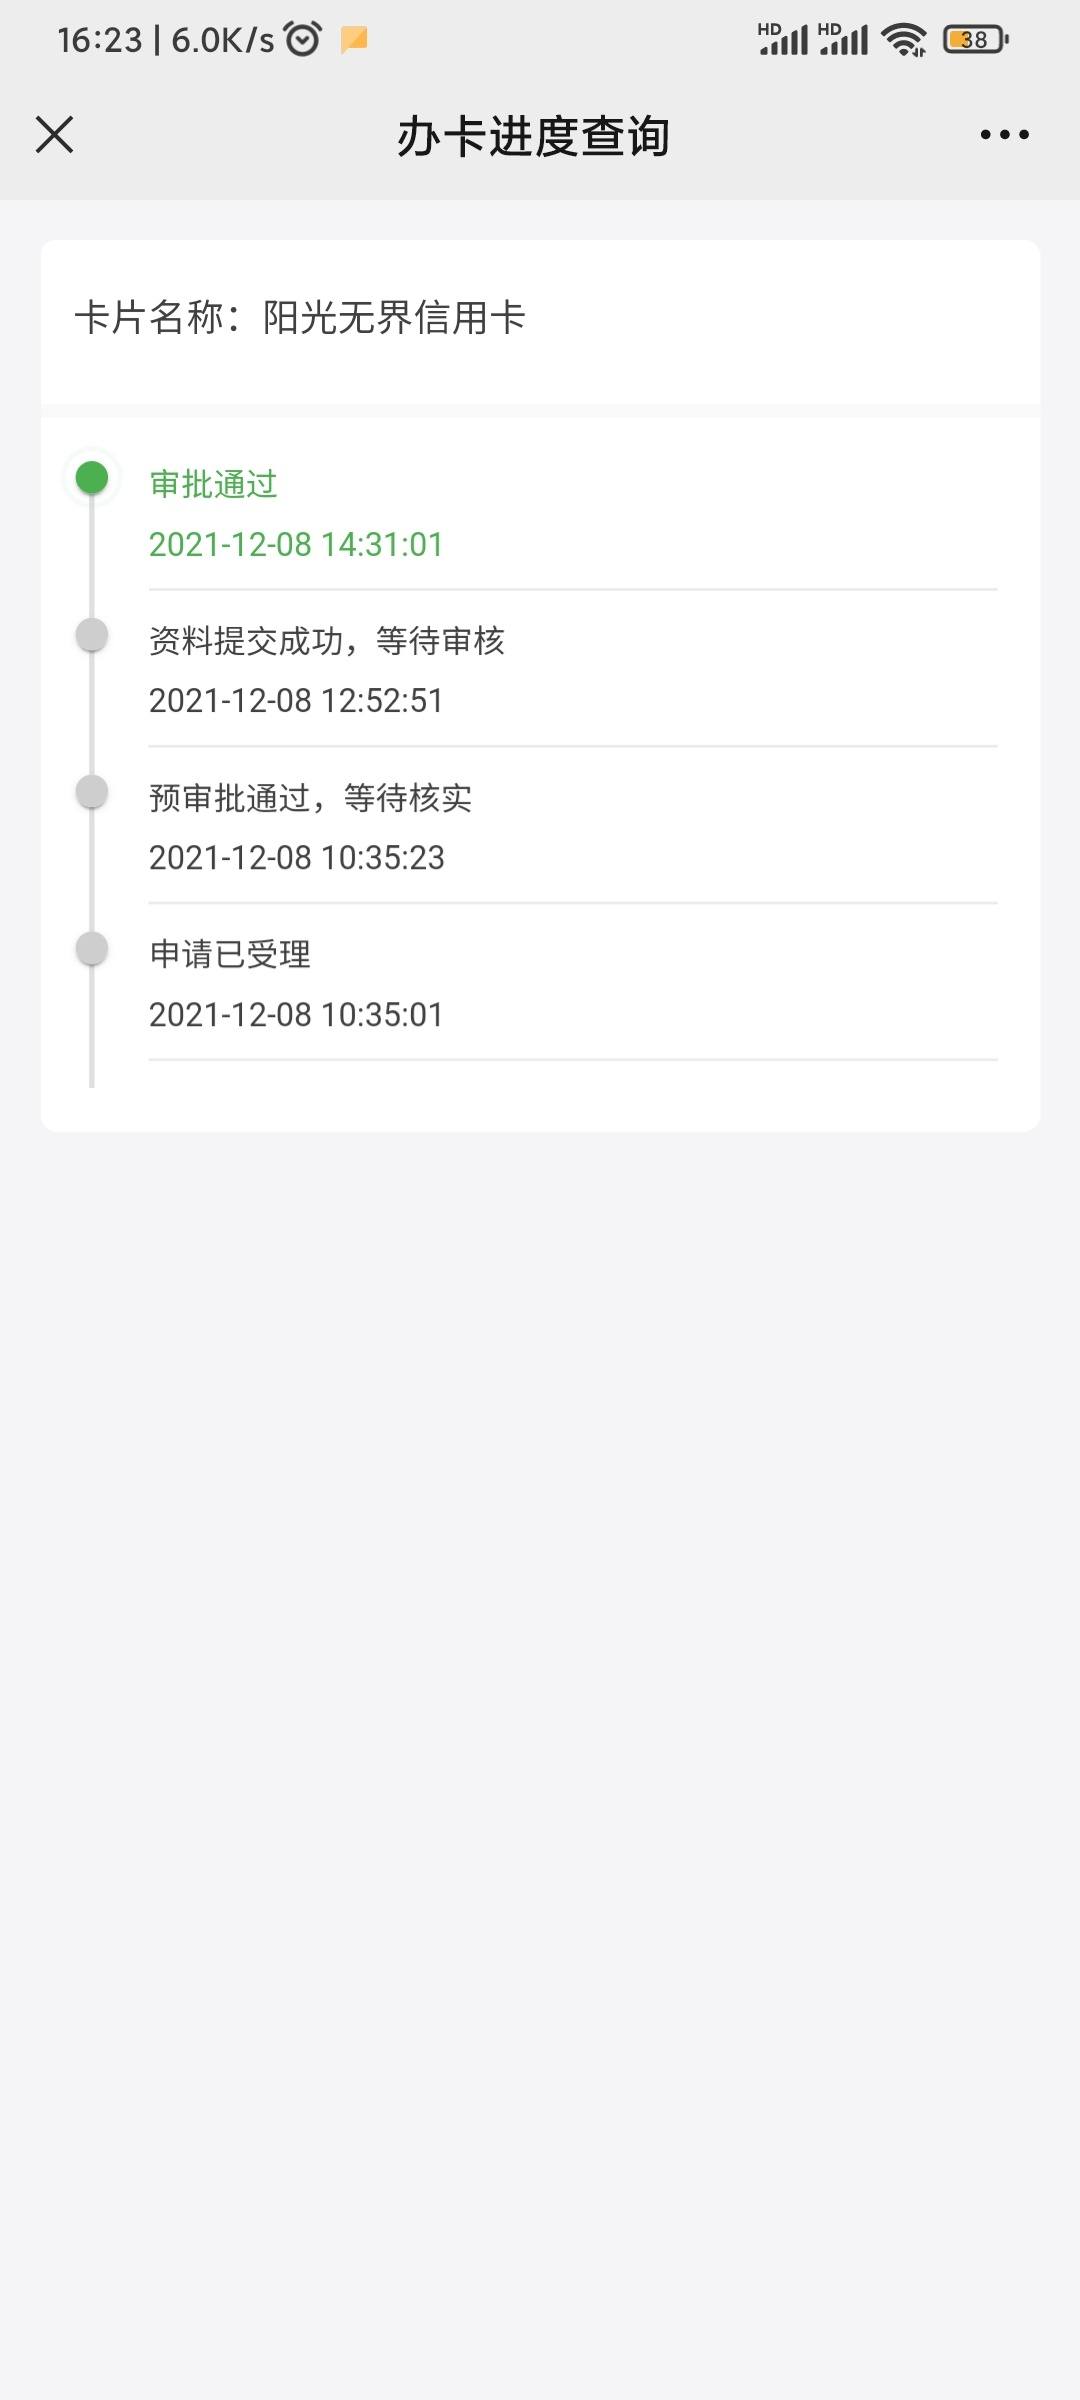Tap the clock time in status bar
Viewport: 1080px width, 2400px height.
(100, 40)
